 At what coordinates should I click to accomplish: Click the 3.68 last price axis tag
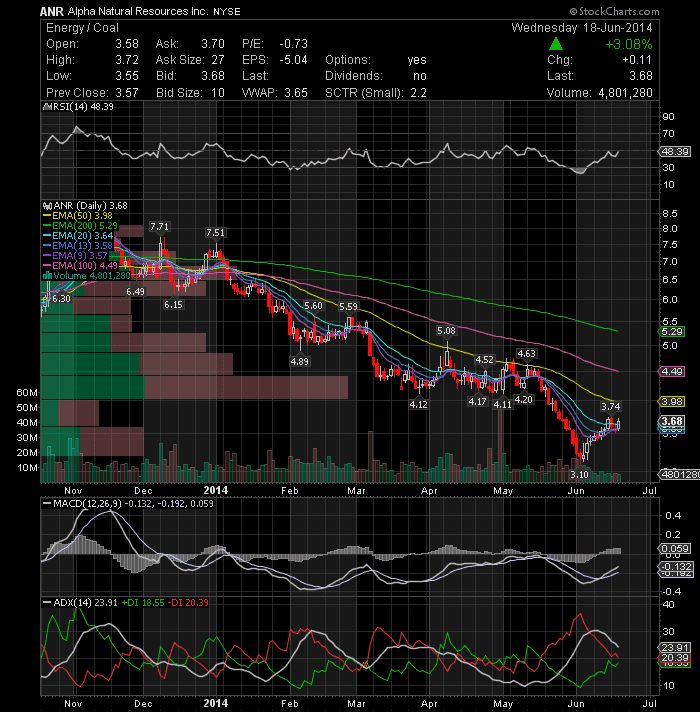point(672,421)
